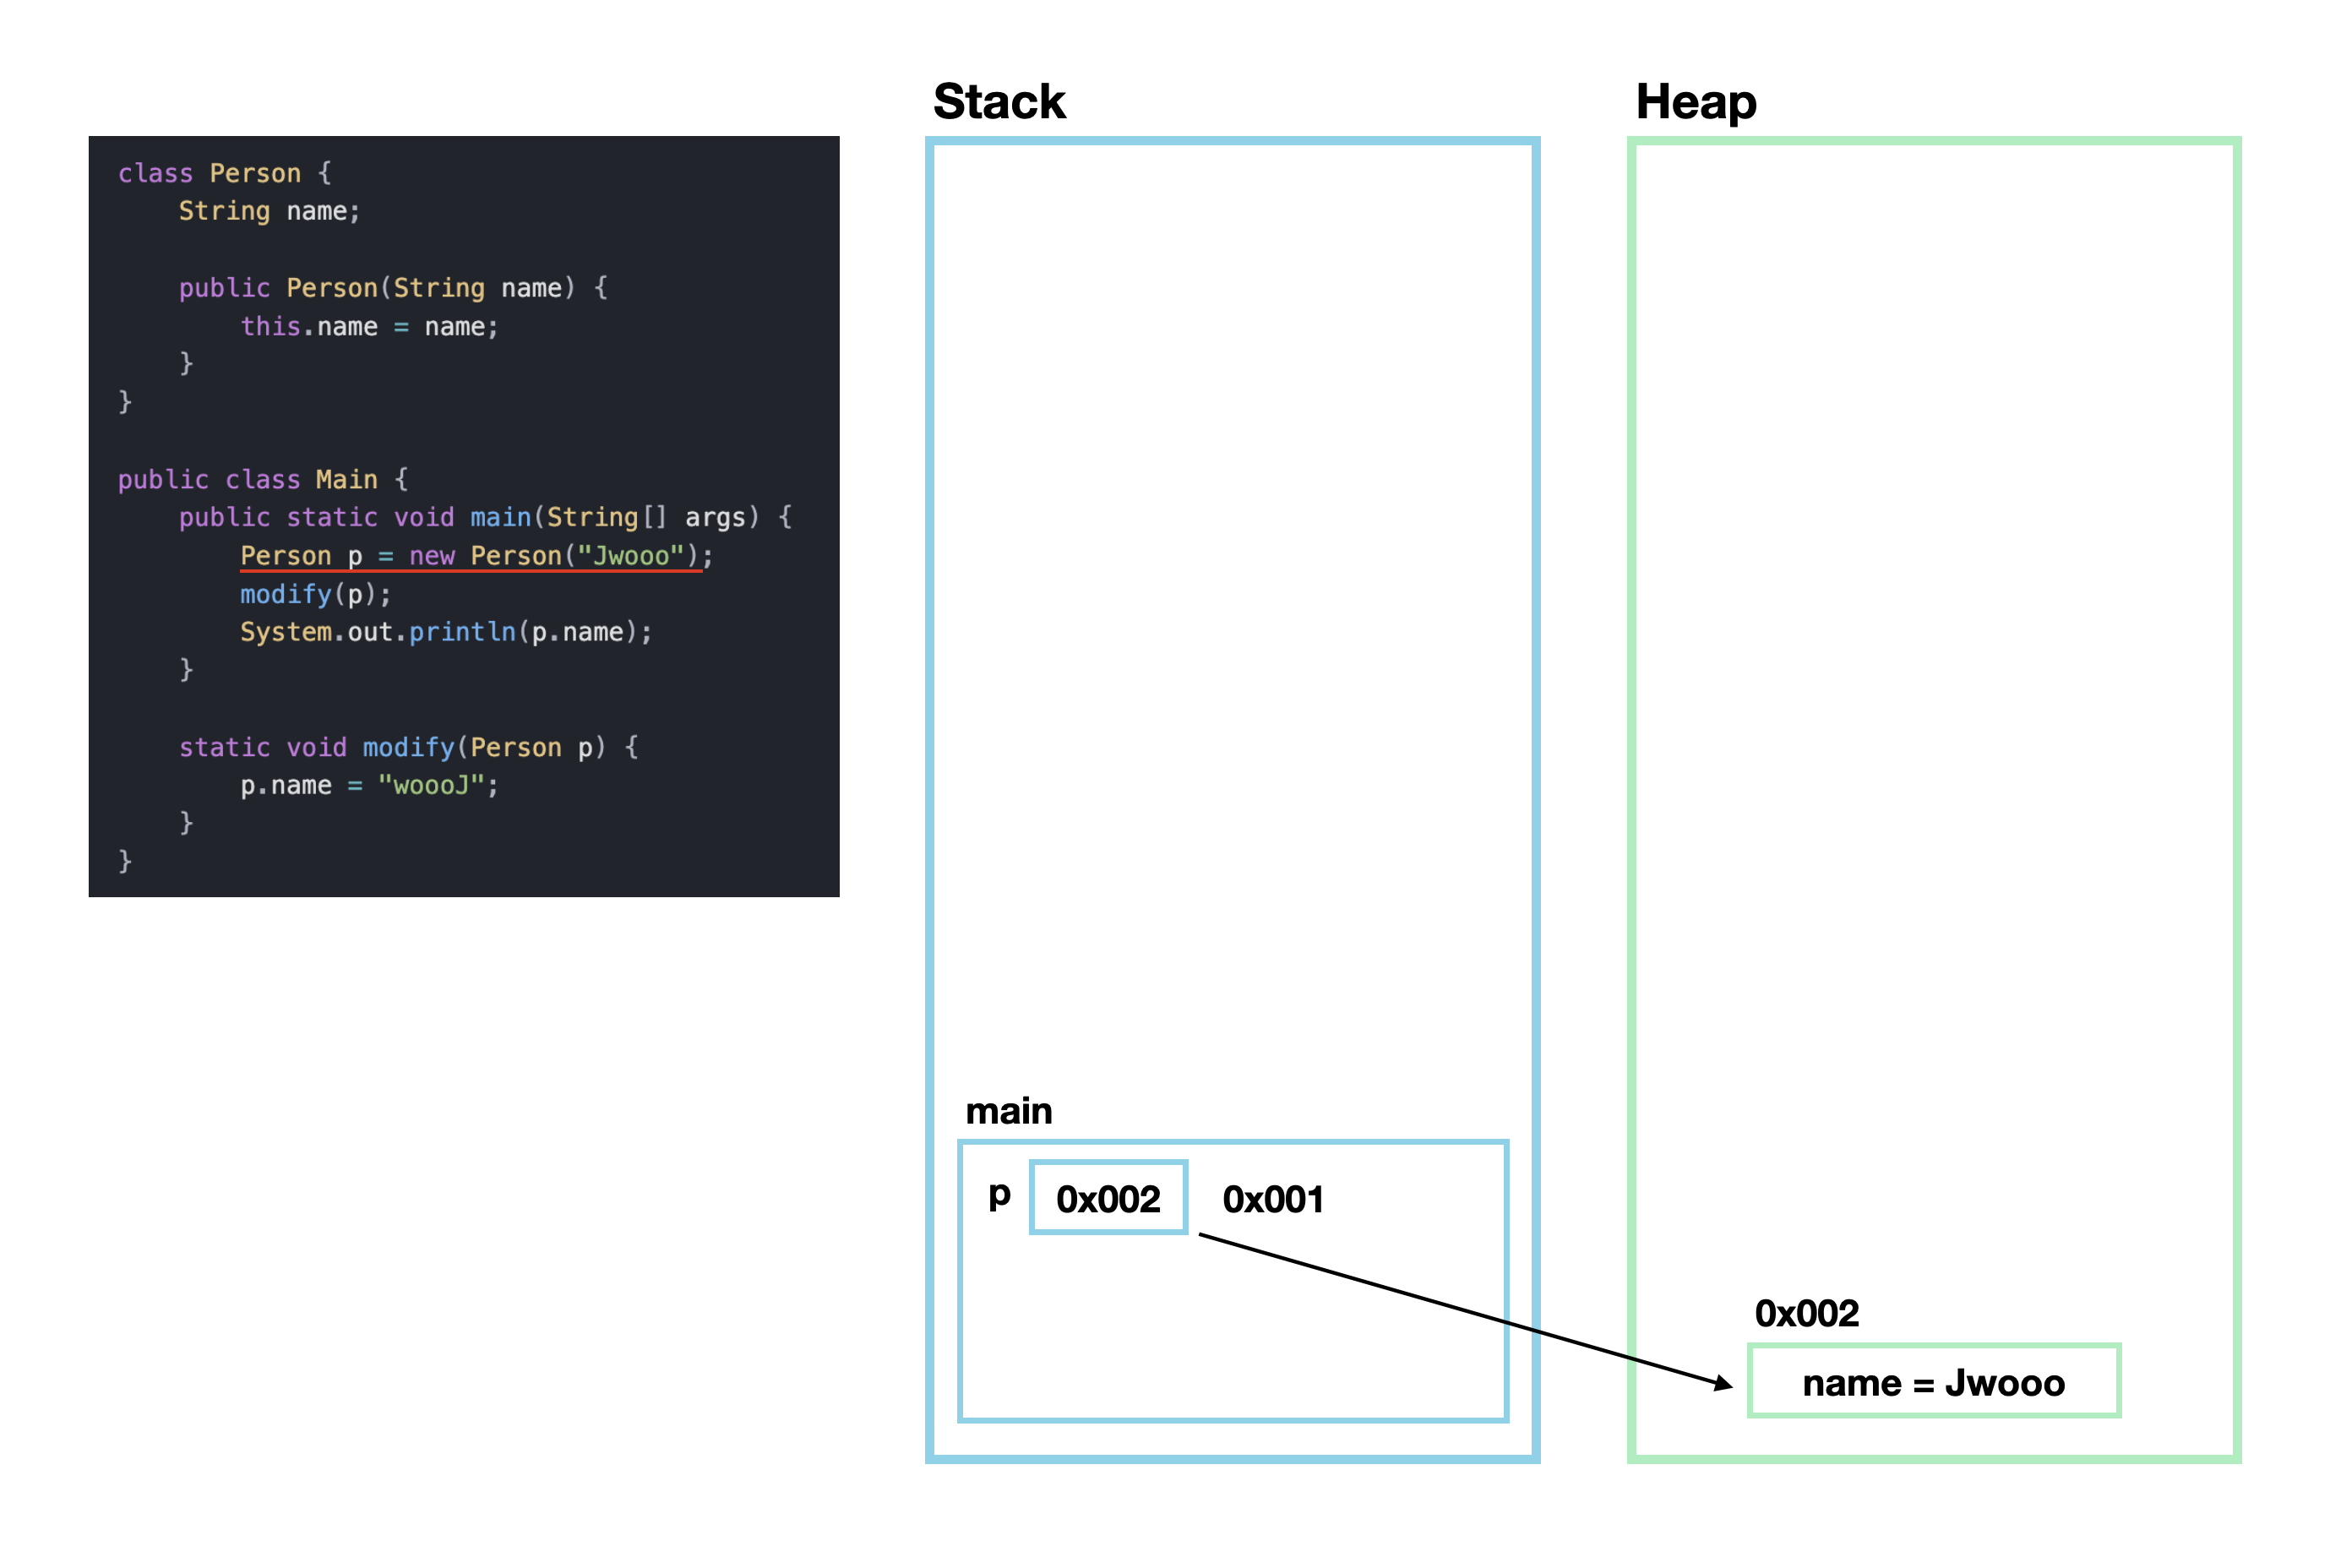The width and height of the screenshot is (2330, 1568).
Task: Click the public class Main line
Action: click(262, 479)
